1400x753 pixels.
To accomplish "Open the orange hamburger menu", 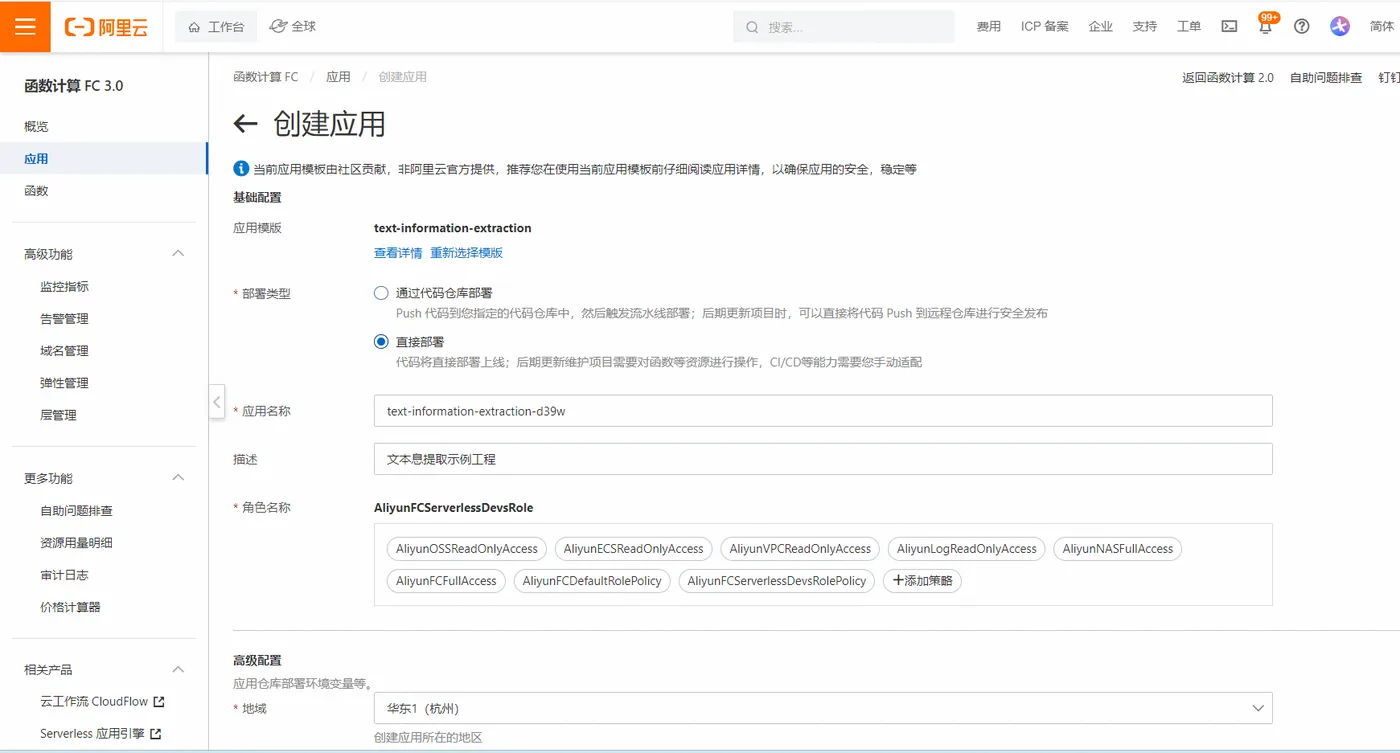I will point(26,26).
